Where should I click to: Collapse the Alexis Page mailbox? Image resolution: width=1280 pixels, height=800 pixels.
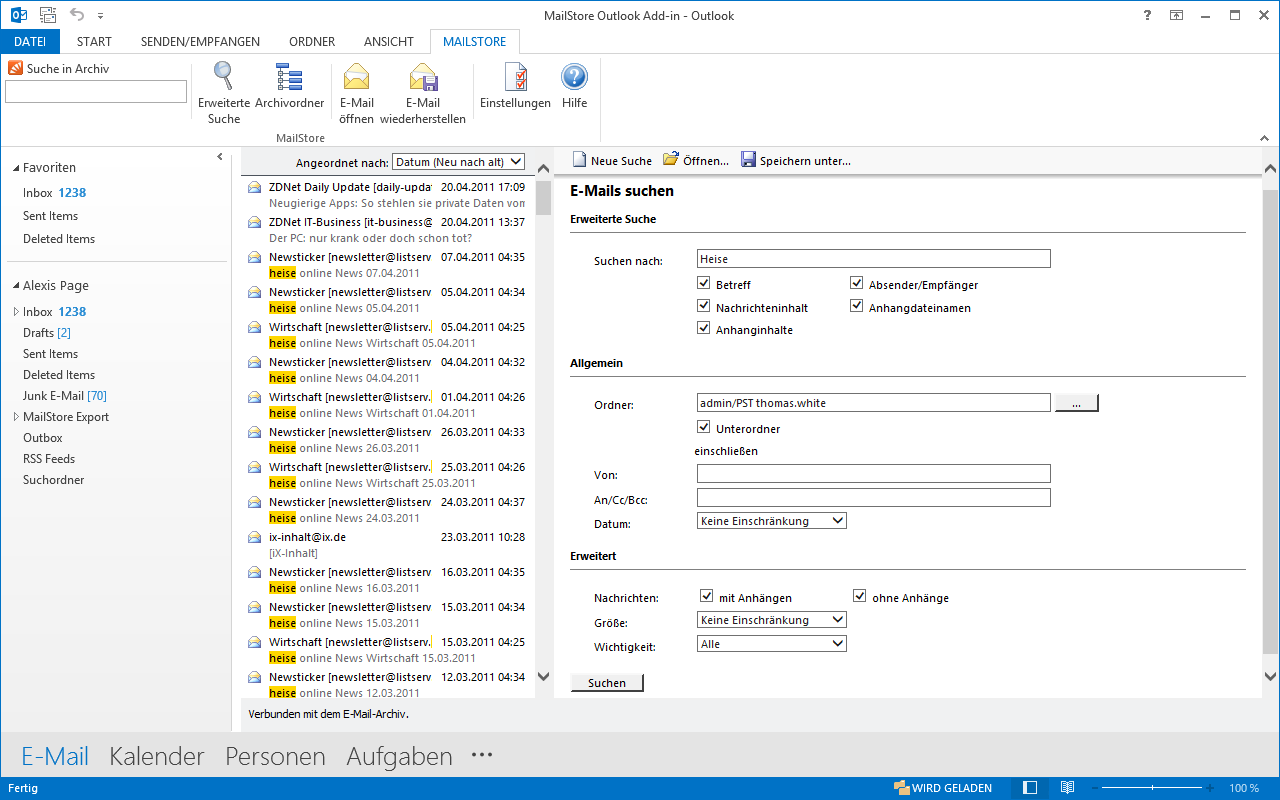coord(15,286)
